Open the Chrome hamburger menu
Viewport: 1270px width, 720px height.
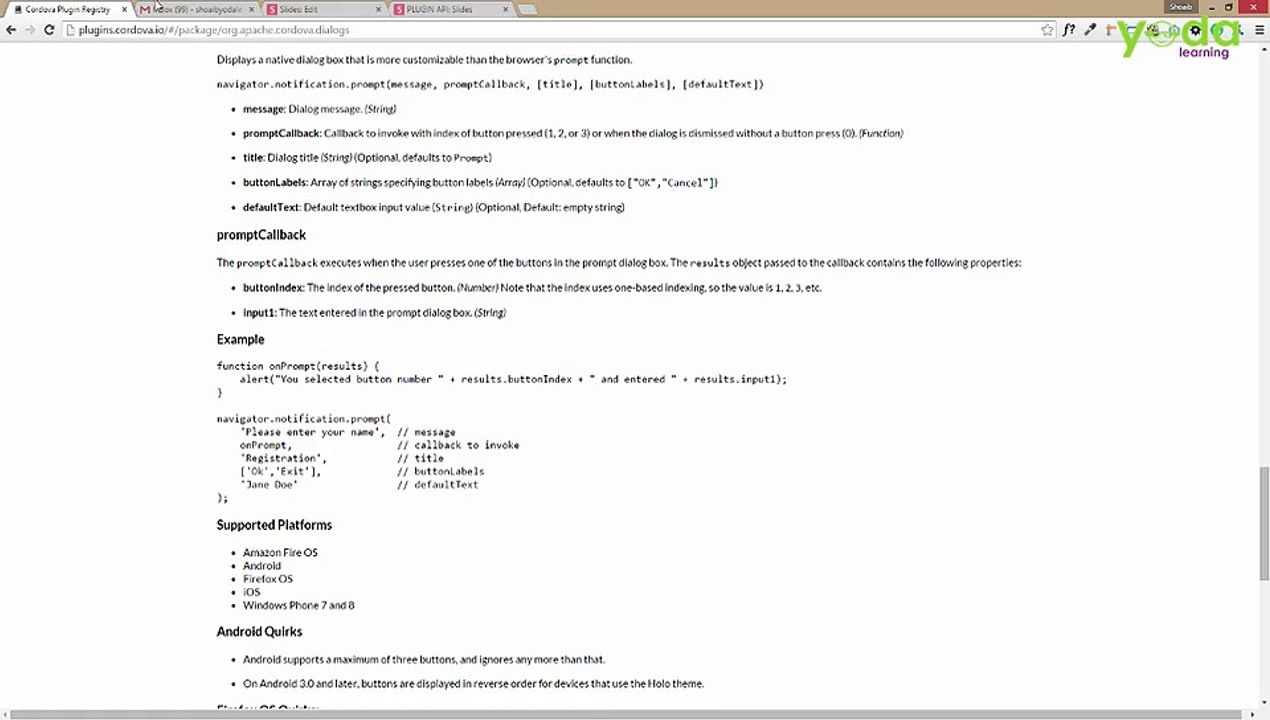coord(1258,30)
